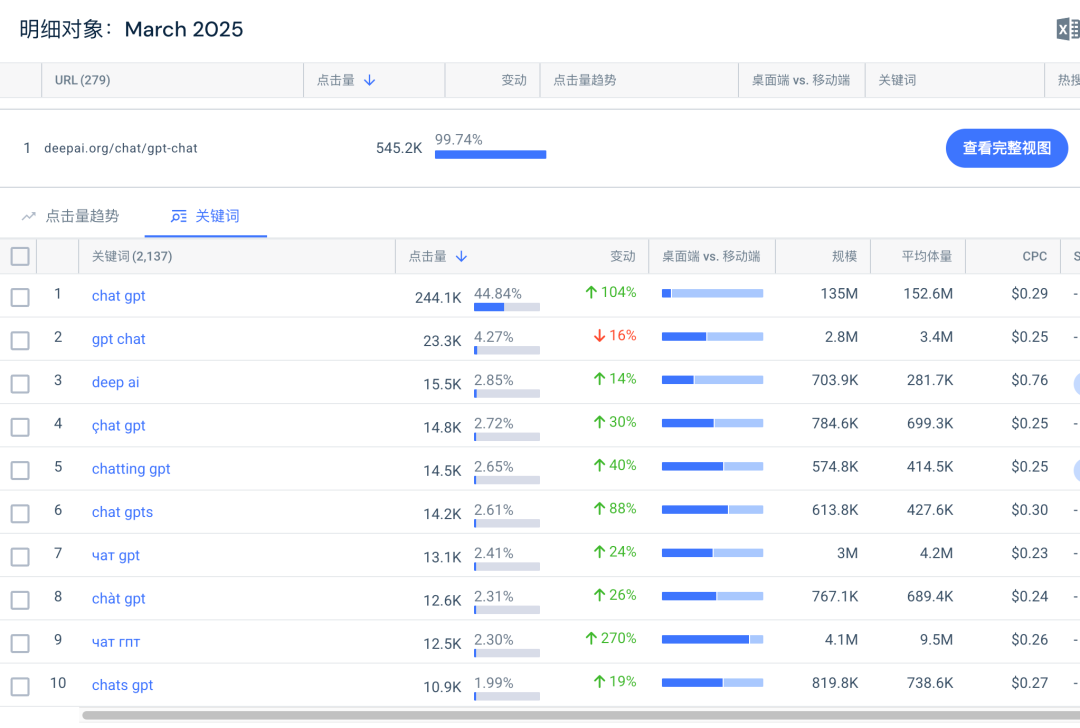Click keyword table 桌面端 vs. 移动端 header
Image resolution: width=1080 pixels, height=728 pixels.
pyautogui.click(x=712, y=257)
